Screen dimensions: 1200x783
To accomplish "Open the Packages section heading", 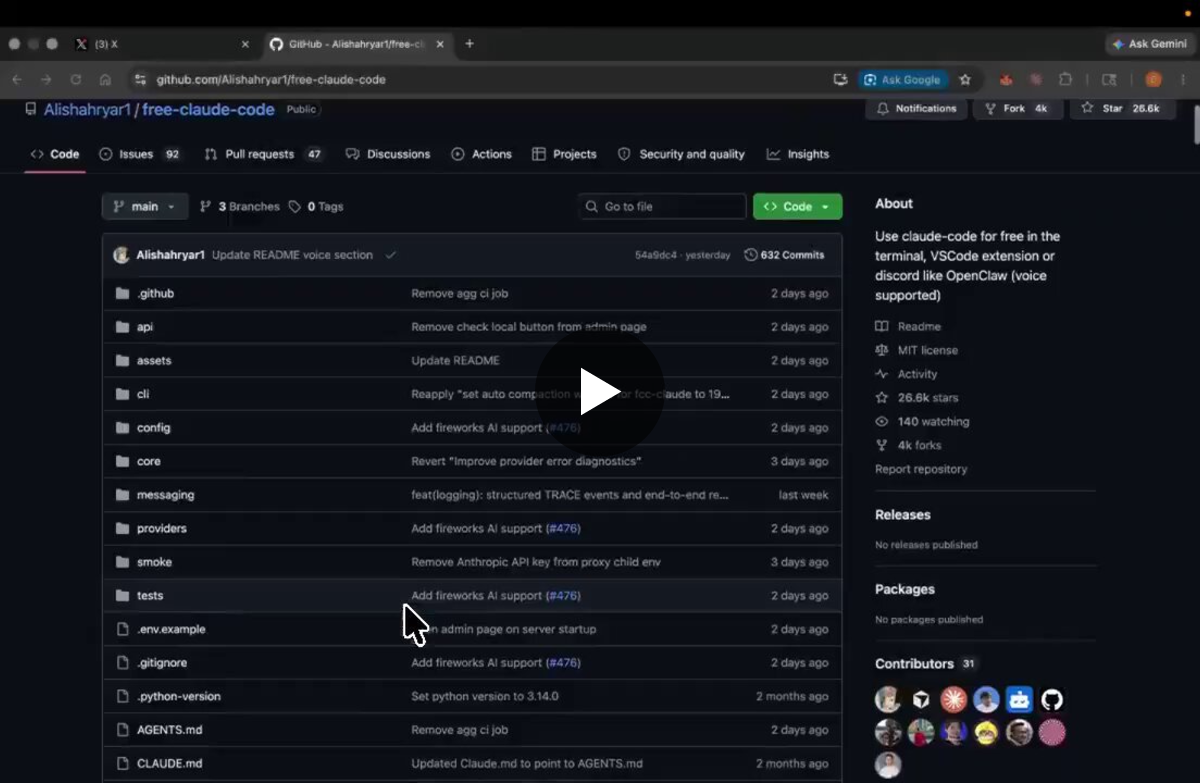I will pos(905,589).
